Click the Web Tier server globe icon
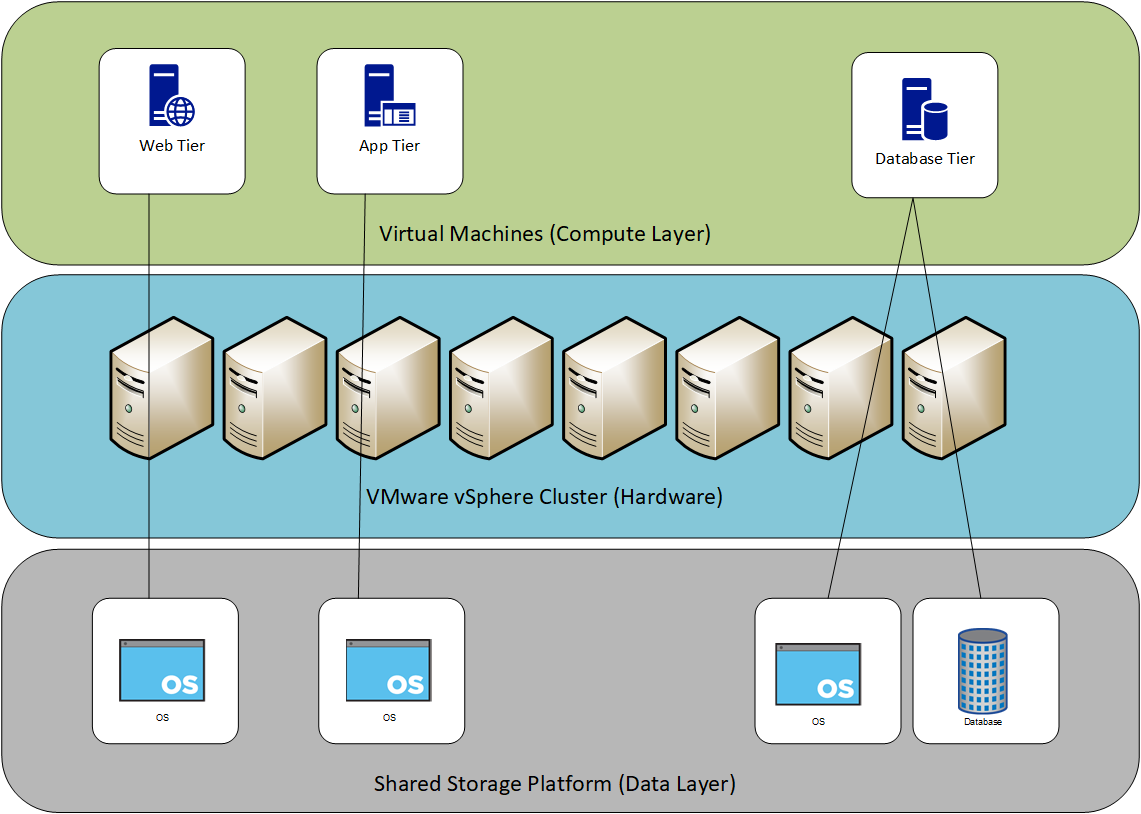 click(172, 95)
